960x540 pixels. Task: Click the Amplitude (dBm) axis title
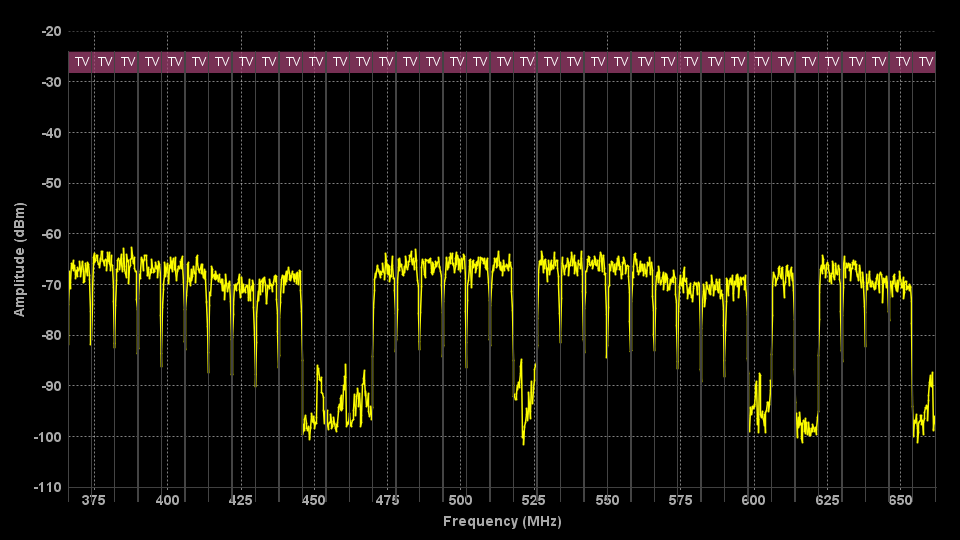(19, 259)
